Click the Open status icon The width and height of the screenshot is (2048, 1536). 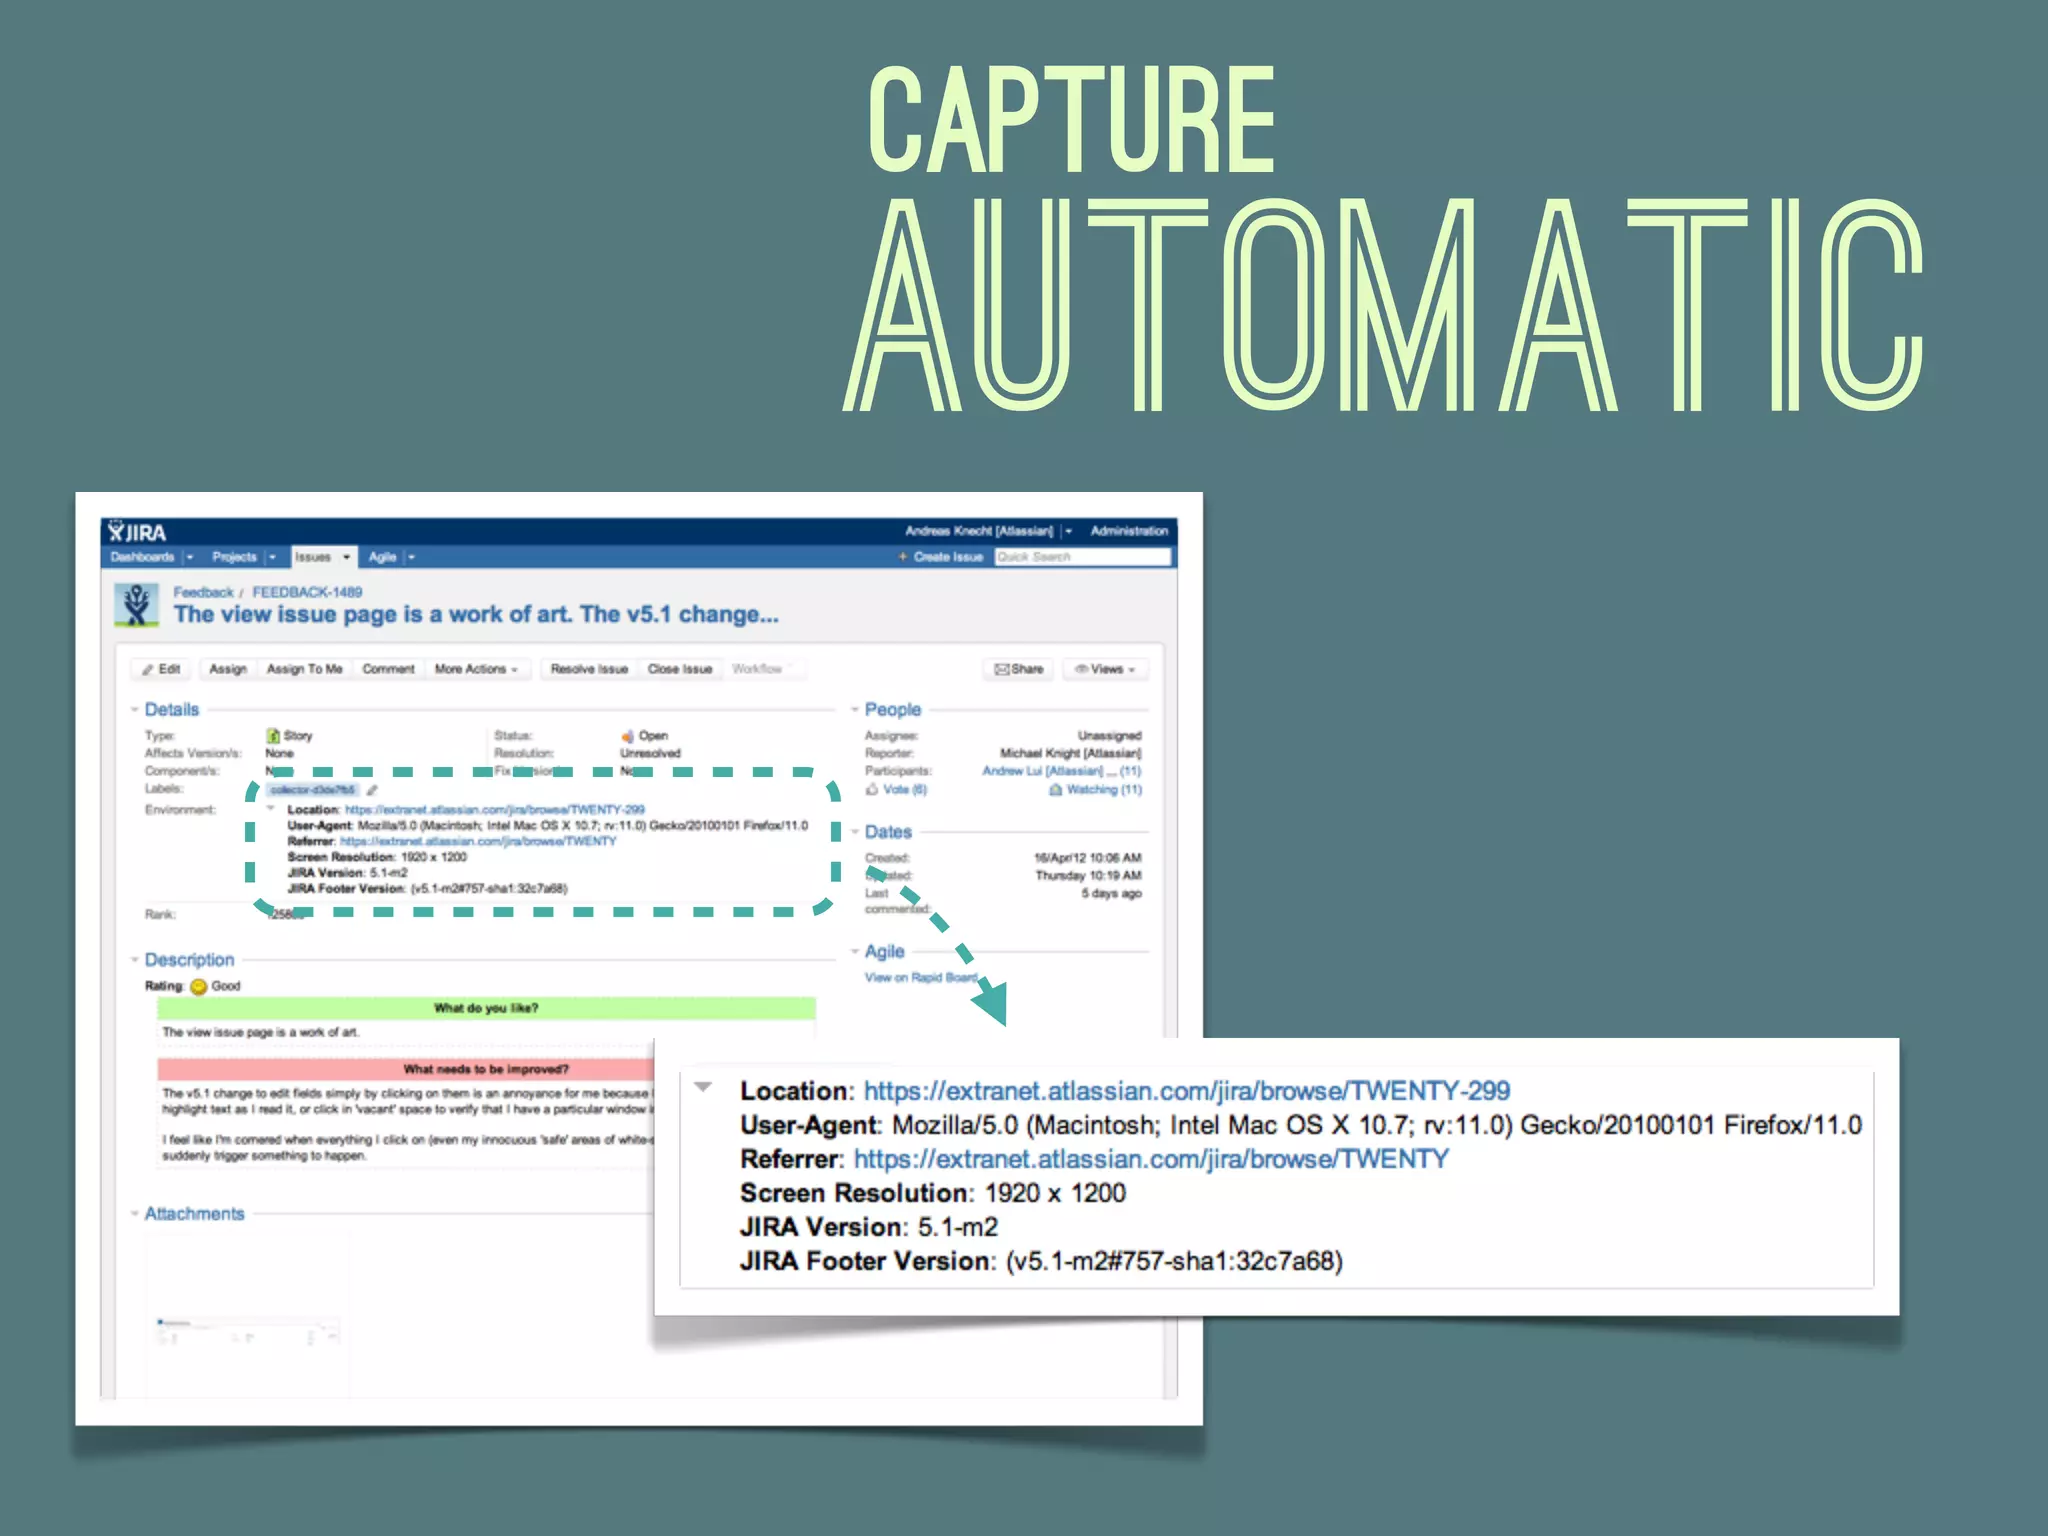[x=628, y=736]
